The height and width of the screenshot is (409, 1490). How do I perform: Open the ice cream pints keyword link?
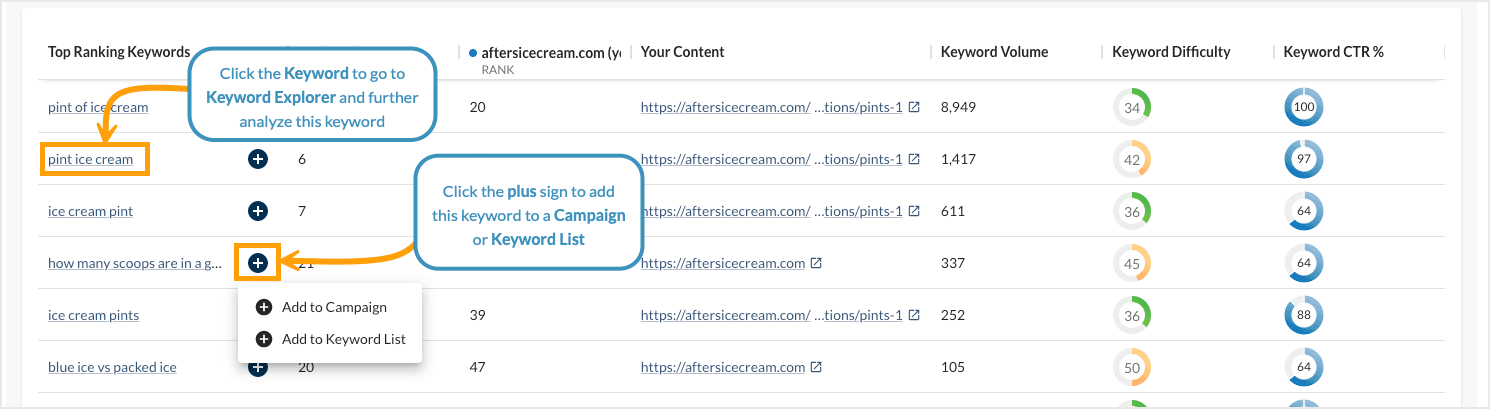(x=93, y=315)
